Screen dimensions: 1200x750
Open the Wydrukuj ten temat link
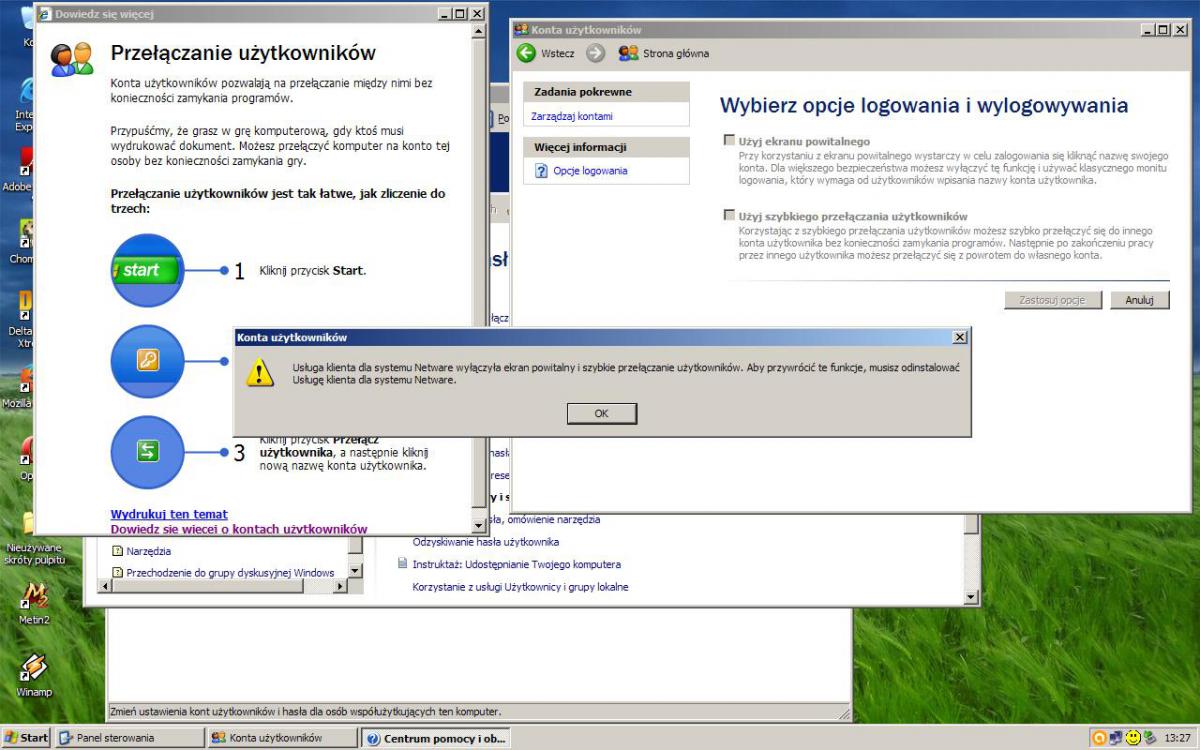[169, 514]
